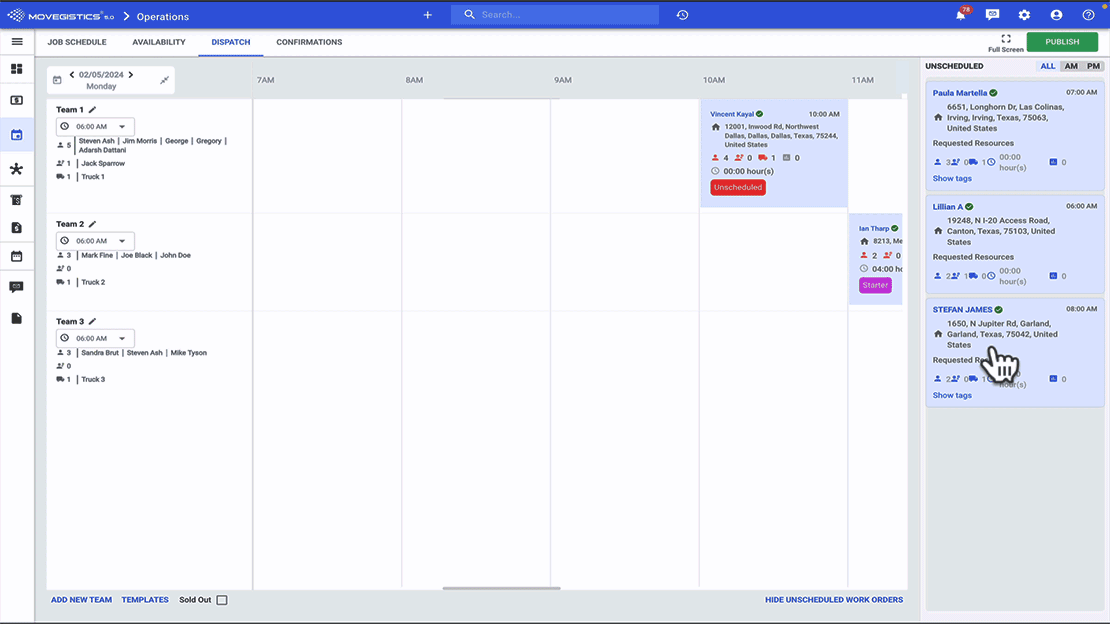Click the plus add icon in top bar
The height and width of the screenshot is (624, 1110).
(x=428, y=16)
